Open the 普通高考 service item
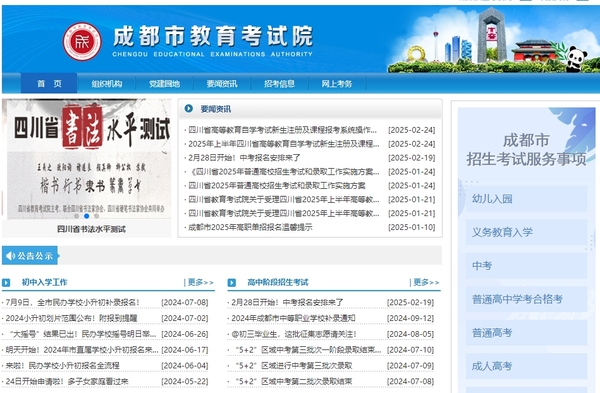The image size is (600, 393). click(x=526, y=333)
